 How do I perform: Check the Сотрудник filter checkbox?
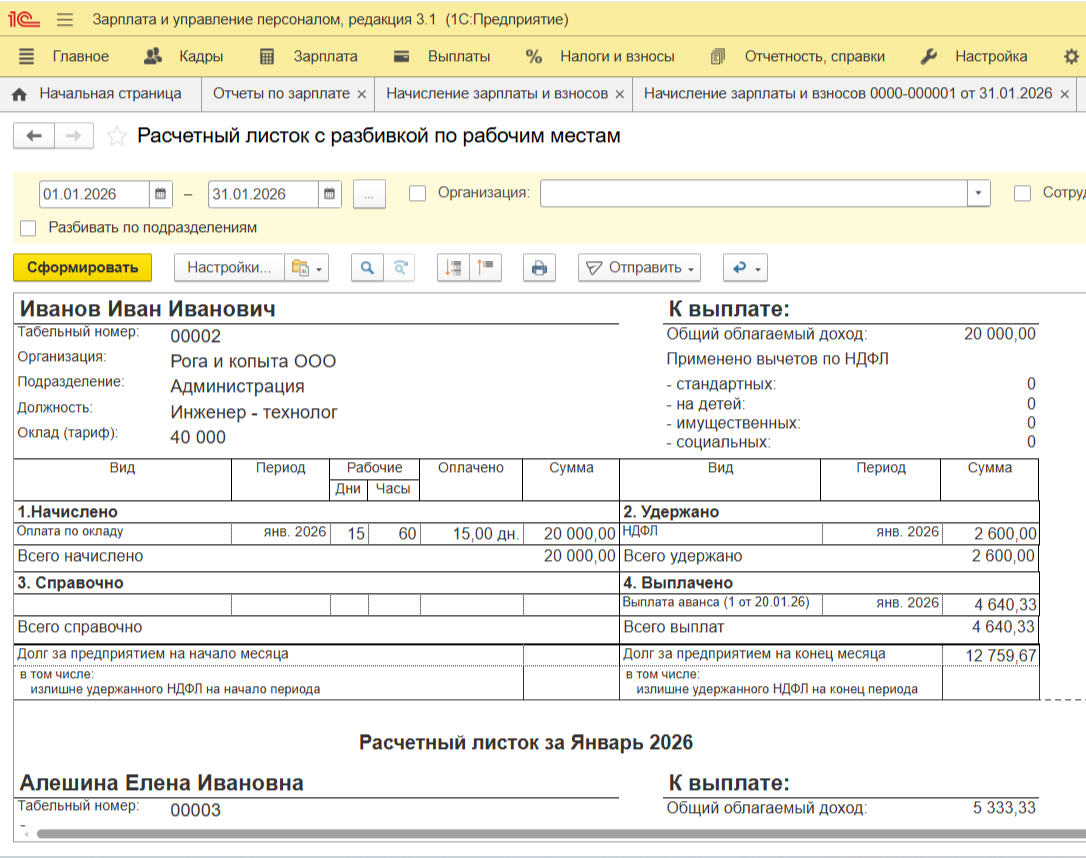tap(1022, 194)
